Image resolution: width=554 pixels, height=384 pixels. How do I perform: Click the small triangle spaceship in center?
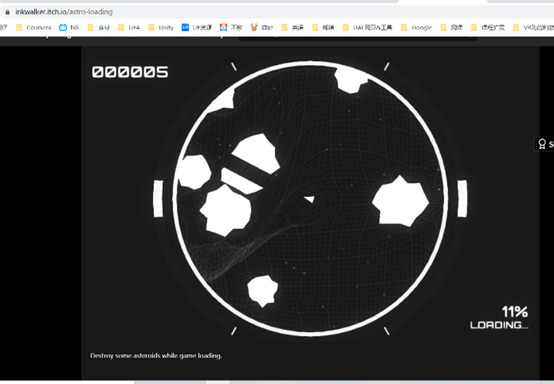310,199
